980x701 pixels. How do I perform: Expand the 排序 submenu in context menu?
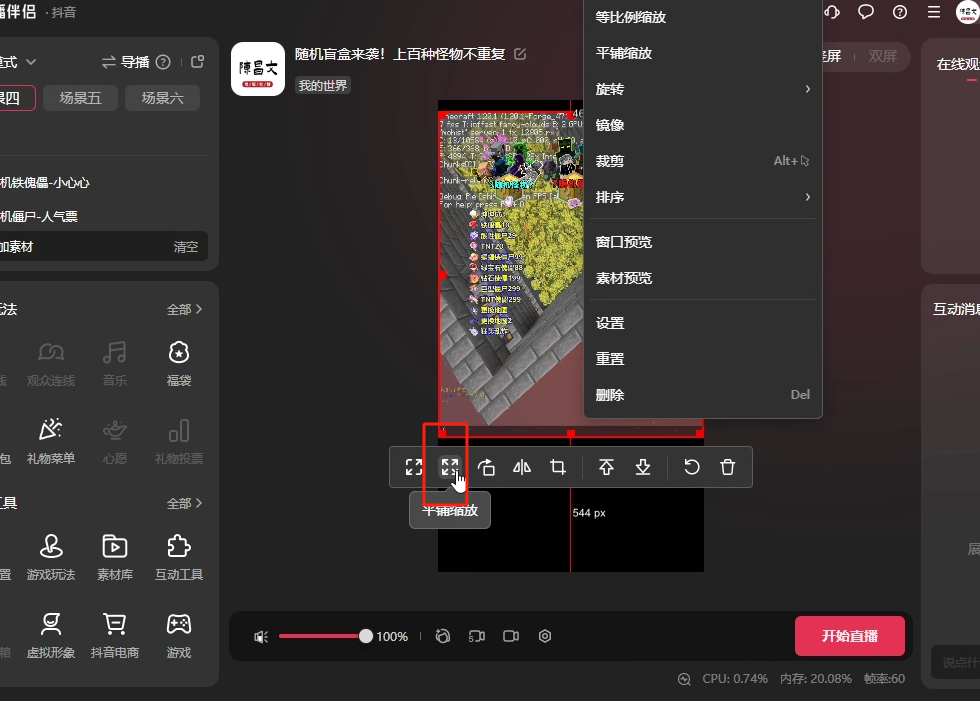(702, 197)
